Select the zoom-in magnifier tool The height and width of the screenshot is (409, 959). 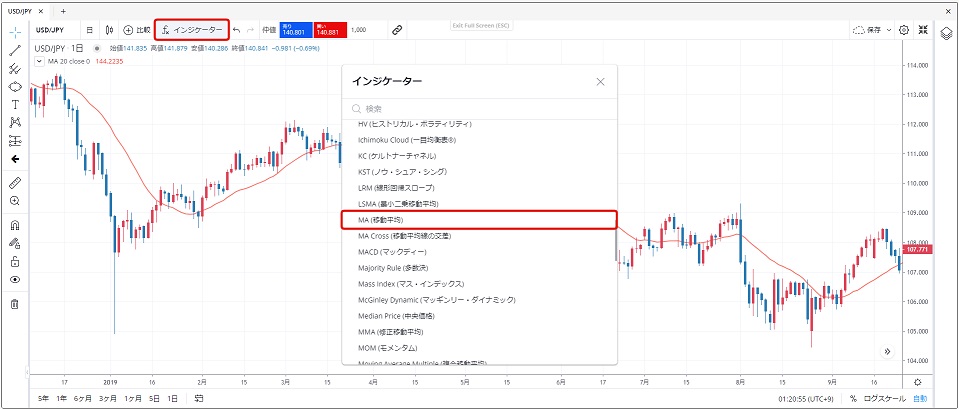tap(15, 201)
